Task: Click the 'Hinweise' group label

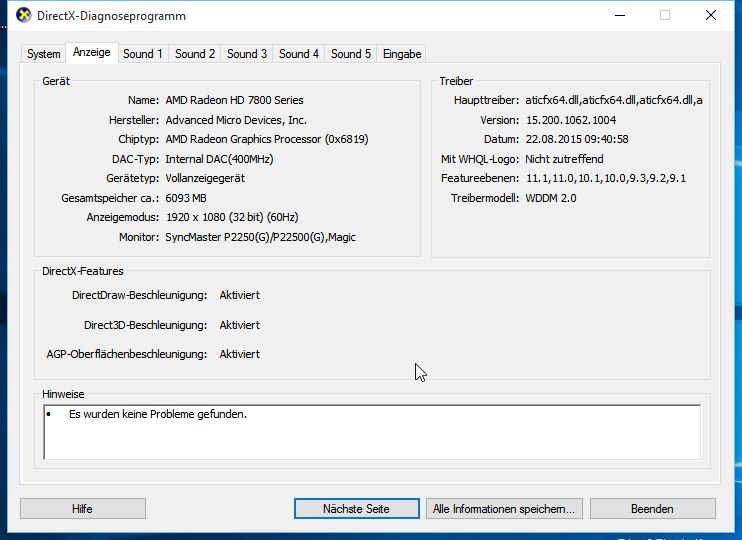Action: click(63, 394)
